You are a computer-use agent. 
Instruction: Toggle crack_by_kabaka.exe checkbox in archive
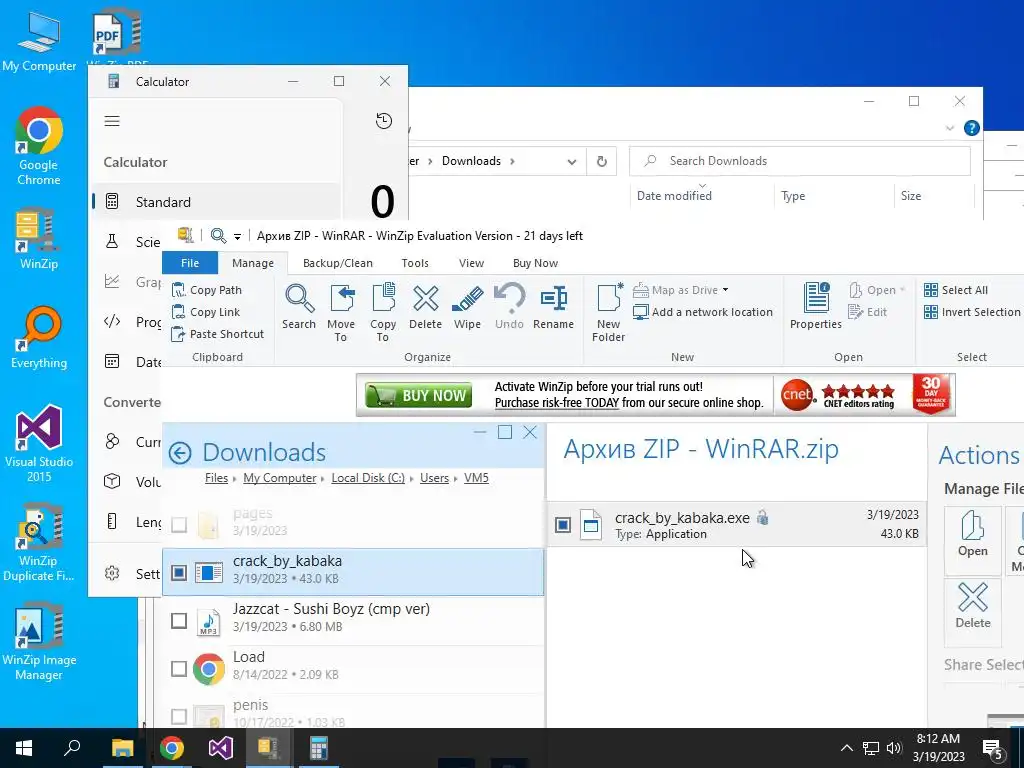click(563, 524)
